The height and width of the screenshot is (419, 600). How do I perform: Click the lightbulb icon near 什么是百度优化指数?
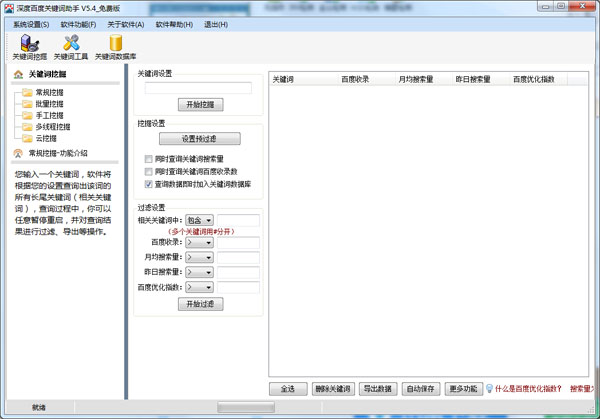click(x=489, y=389)
